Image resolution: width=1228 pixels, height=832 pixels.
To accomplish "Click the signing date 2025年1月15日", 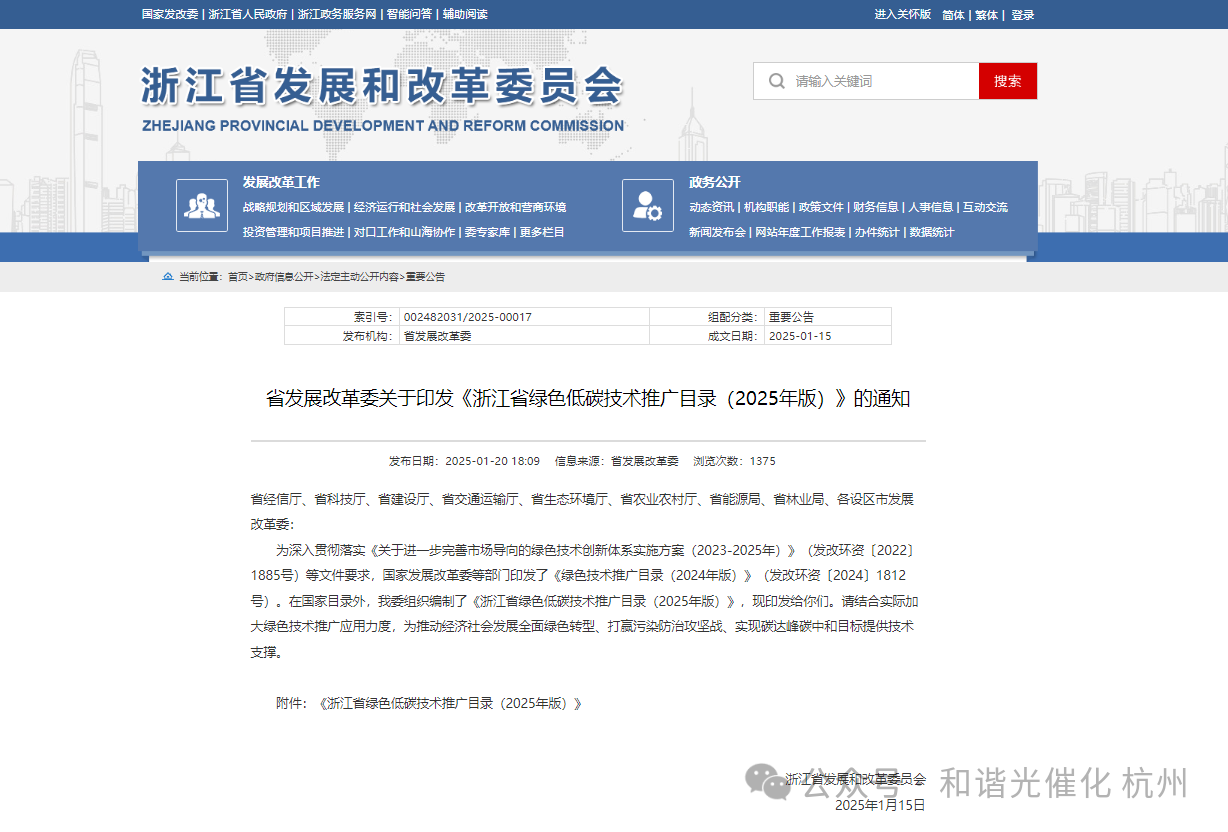I will pyautogui.click(x=880, y=805).
